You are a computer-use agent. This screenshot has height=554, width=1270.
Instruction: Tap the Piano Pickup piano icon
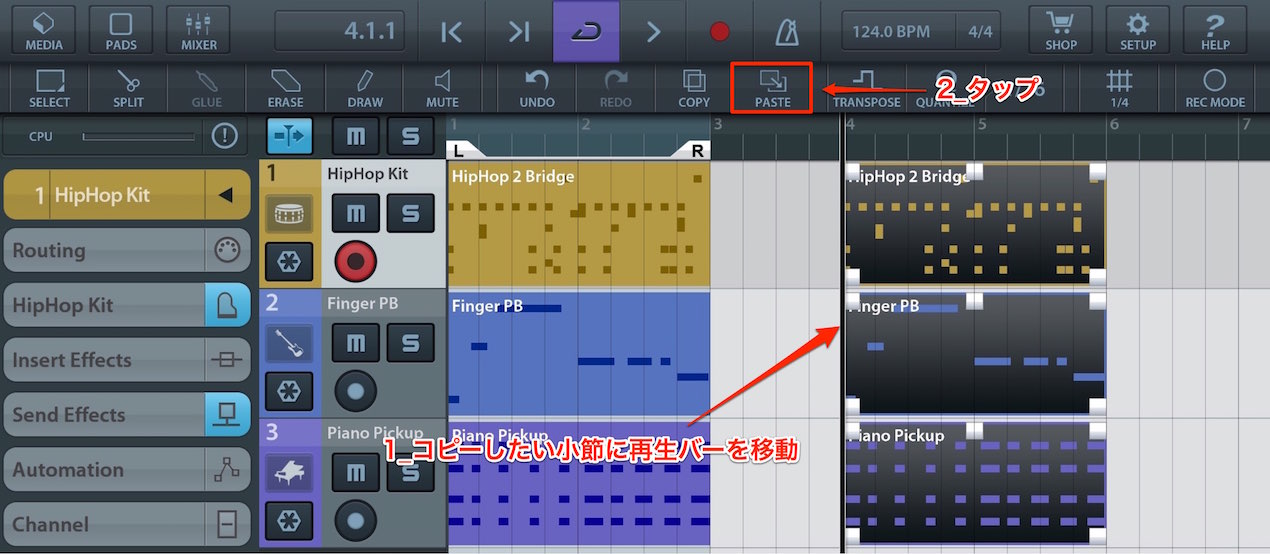click(289, 472)
